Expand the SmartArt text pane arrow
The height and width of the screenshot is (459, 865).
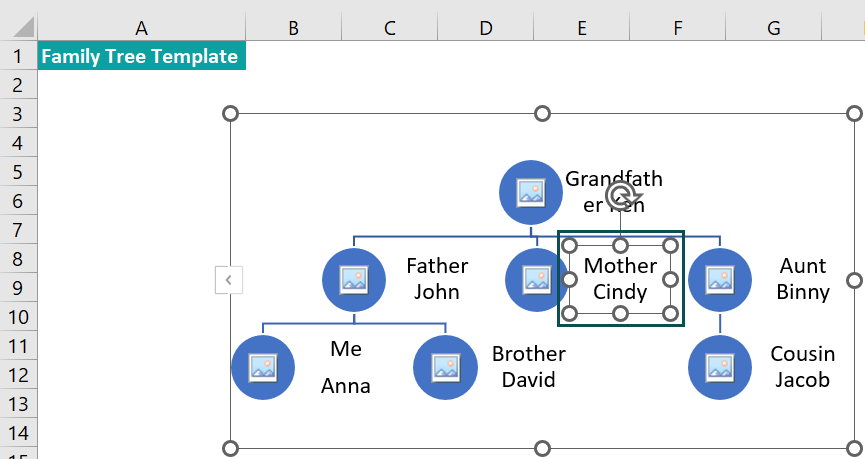[228, 280]
